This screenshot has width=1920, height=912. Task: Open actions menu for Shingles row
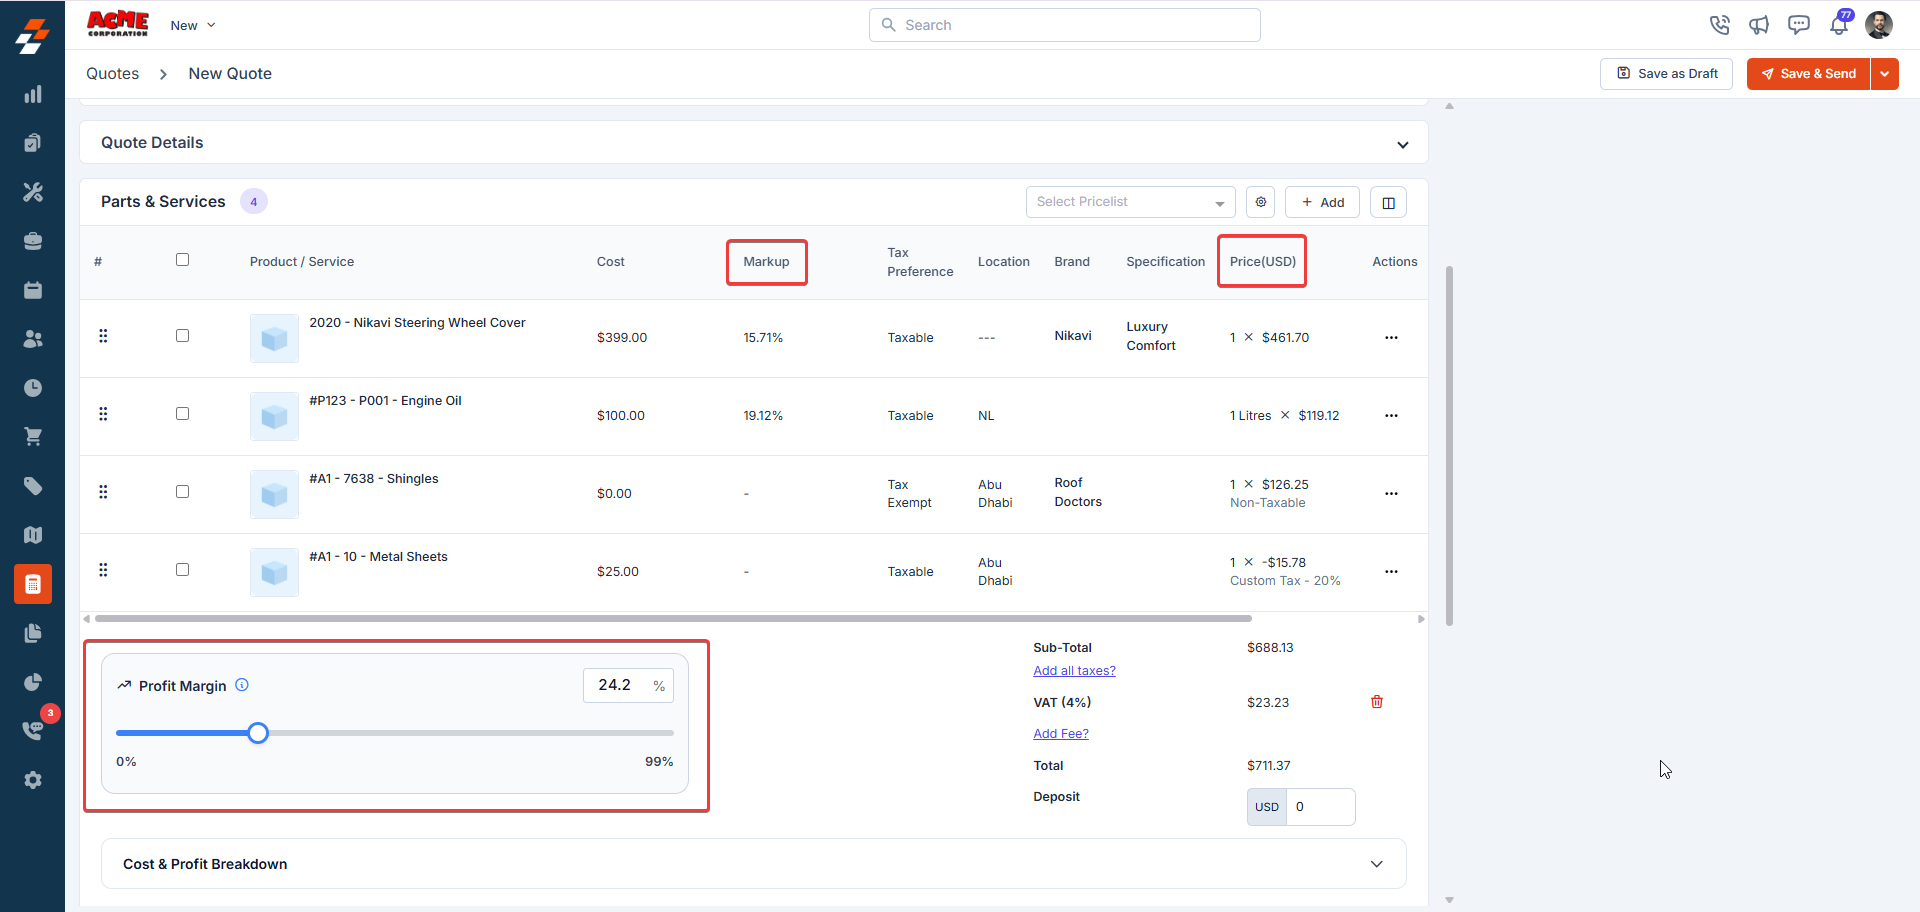(x=1391, y=494)
